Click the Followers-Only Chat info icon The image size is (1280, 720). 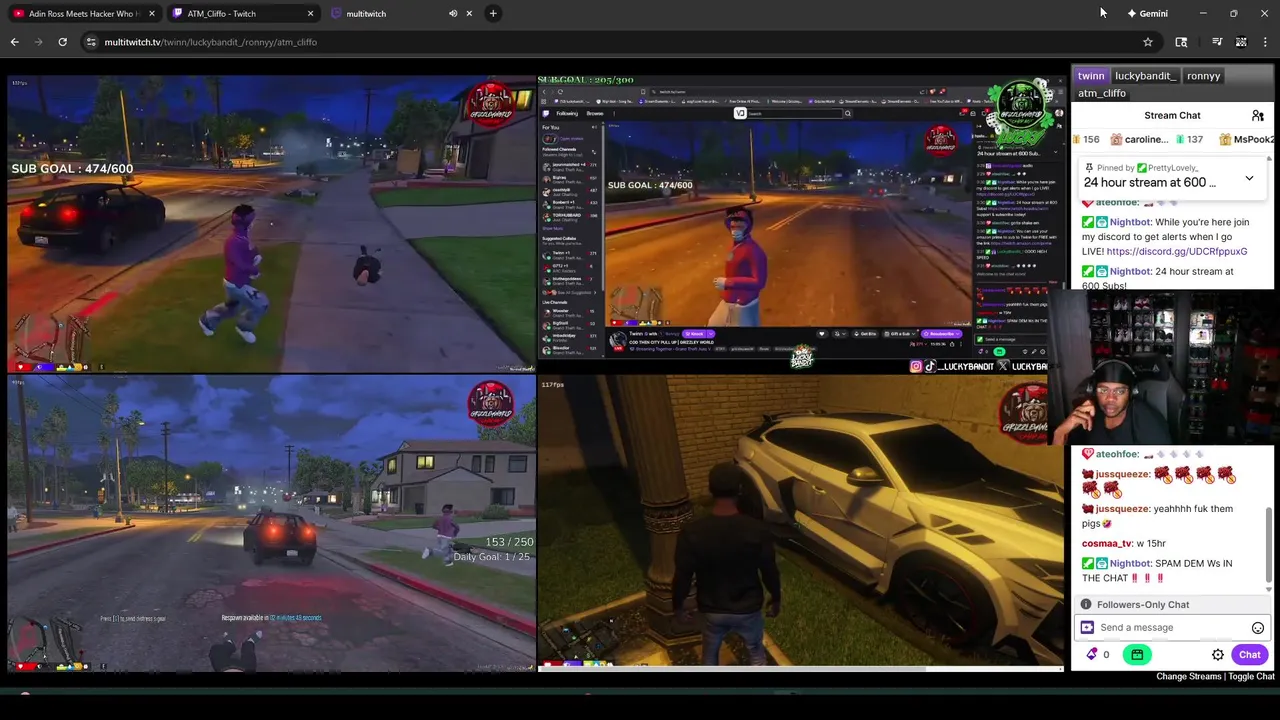click(1086, 605)
